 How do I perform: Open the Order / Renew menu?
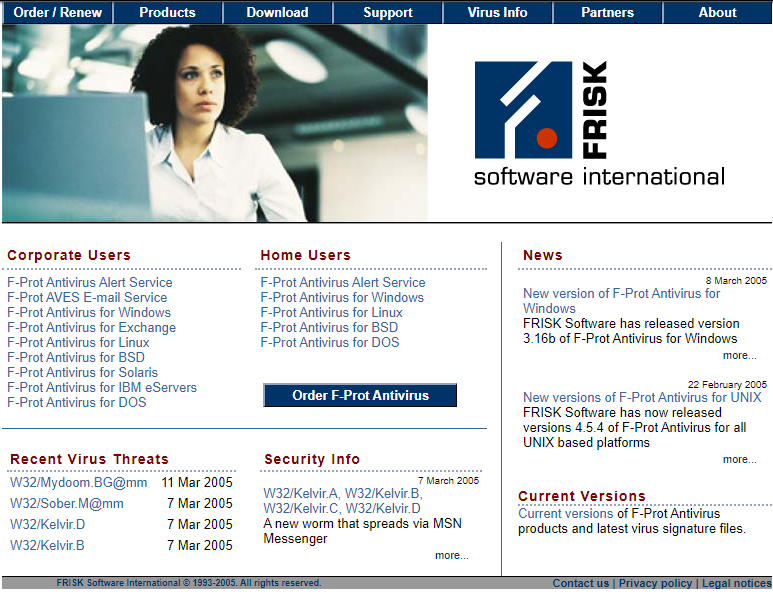57,13
